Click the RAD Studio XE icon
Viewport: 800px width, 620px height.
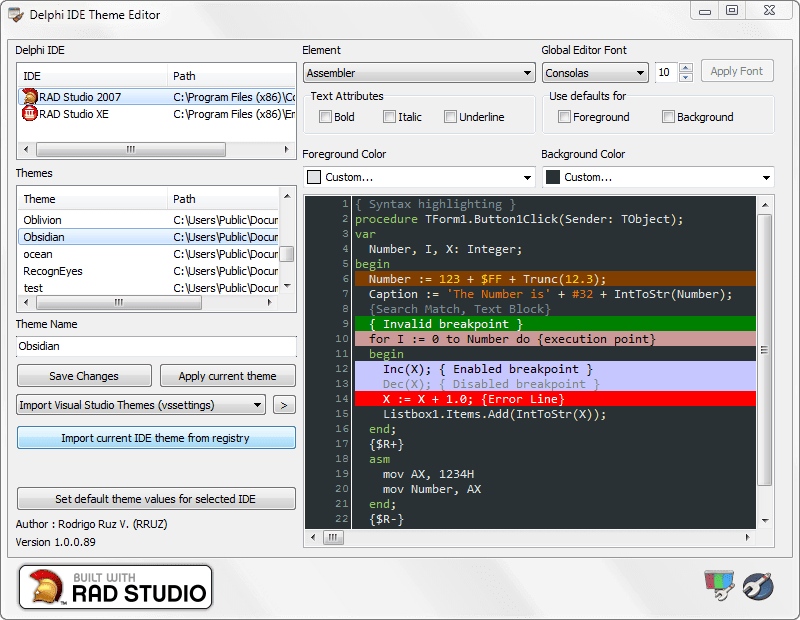[30, 114]
